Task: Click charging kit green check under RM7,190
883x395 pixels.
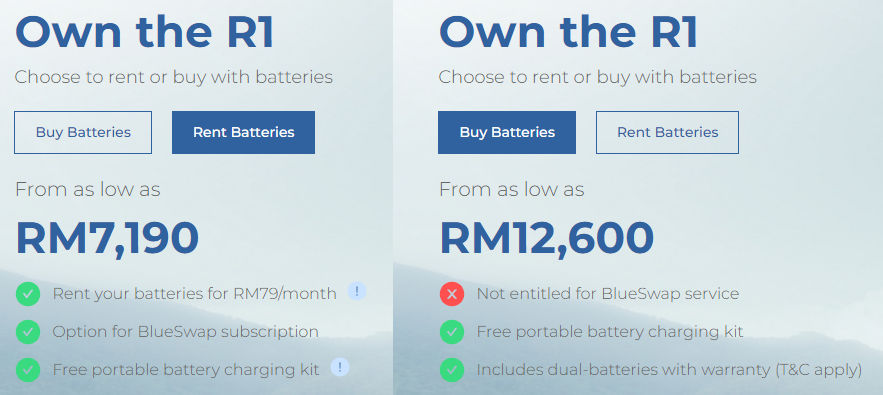Action: pyautogui.click(x=28, y=370)
